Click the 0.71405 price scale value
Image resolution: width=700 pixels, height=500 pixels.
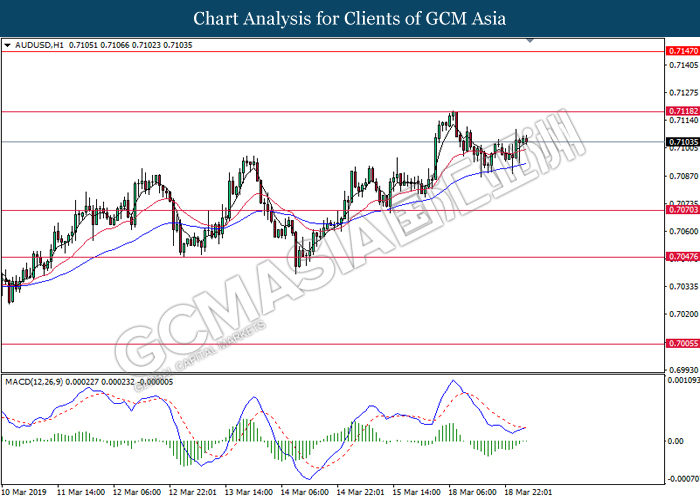pyautogui.click(x=683, y=65)
